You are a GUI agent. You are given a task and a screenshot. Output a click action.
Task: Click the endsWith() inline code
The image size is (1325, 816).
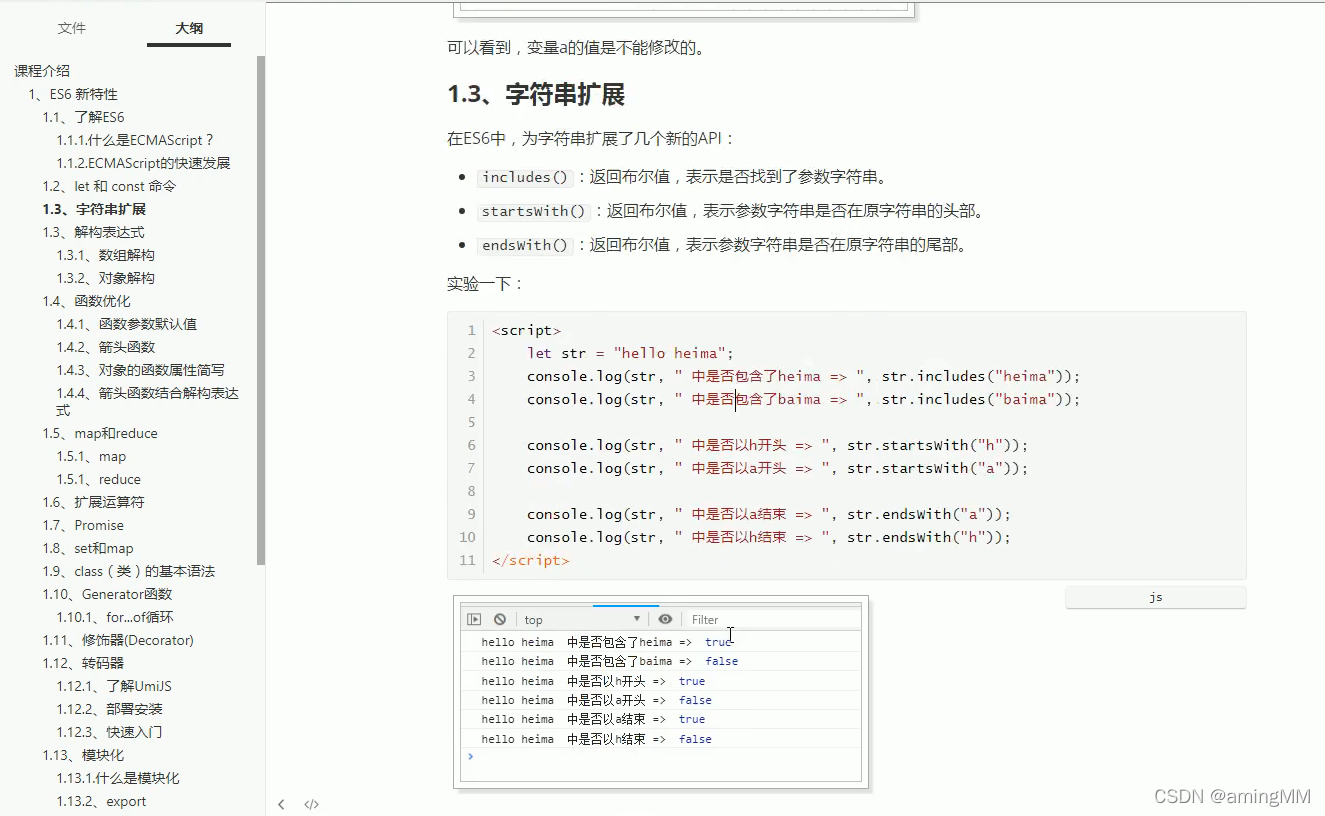[525, 245]
